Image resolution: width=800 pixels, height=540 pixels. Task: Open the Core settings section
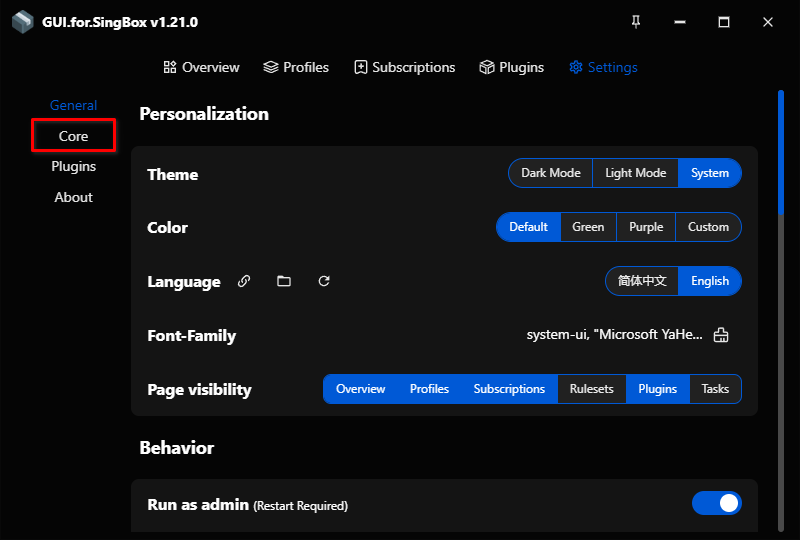click(x=73, y=136)
